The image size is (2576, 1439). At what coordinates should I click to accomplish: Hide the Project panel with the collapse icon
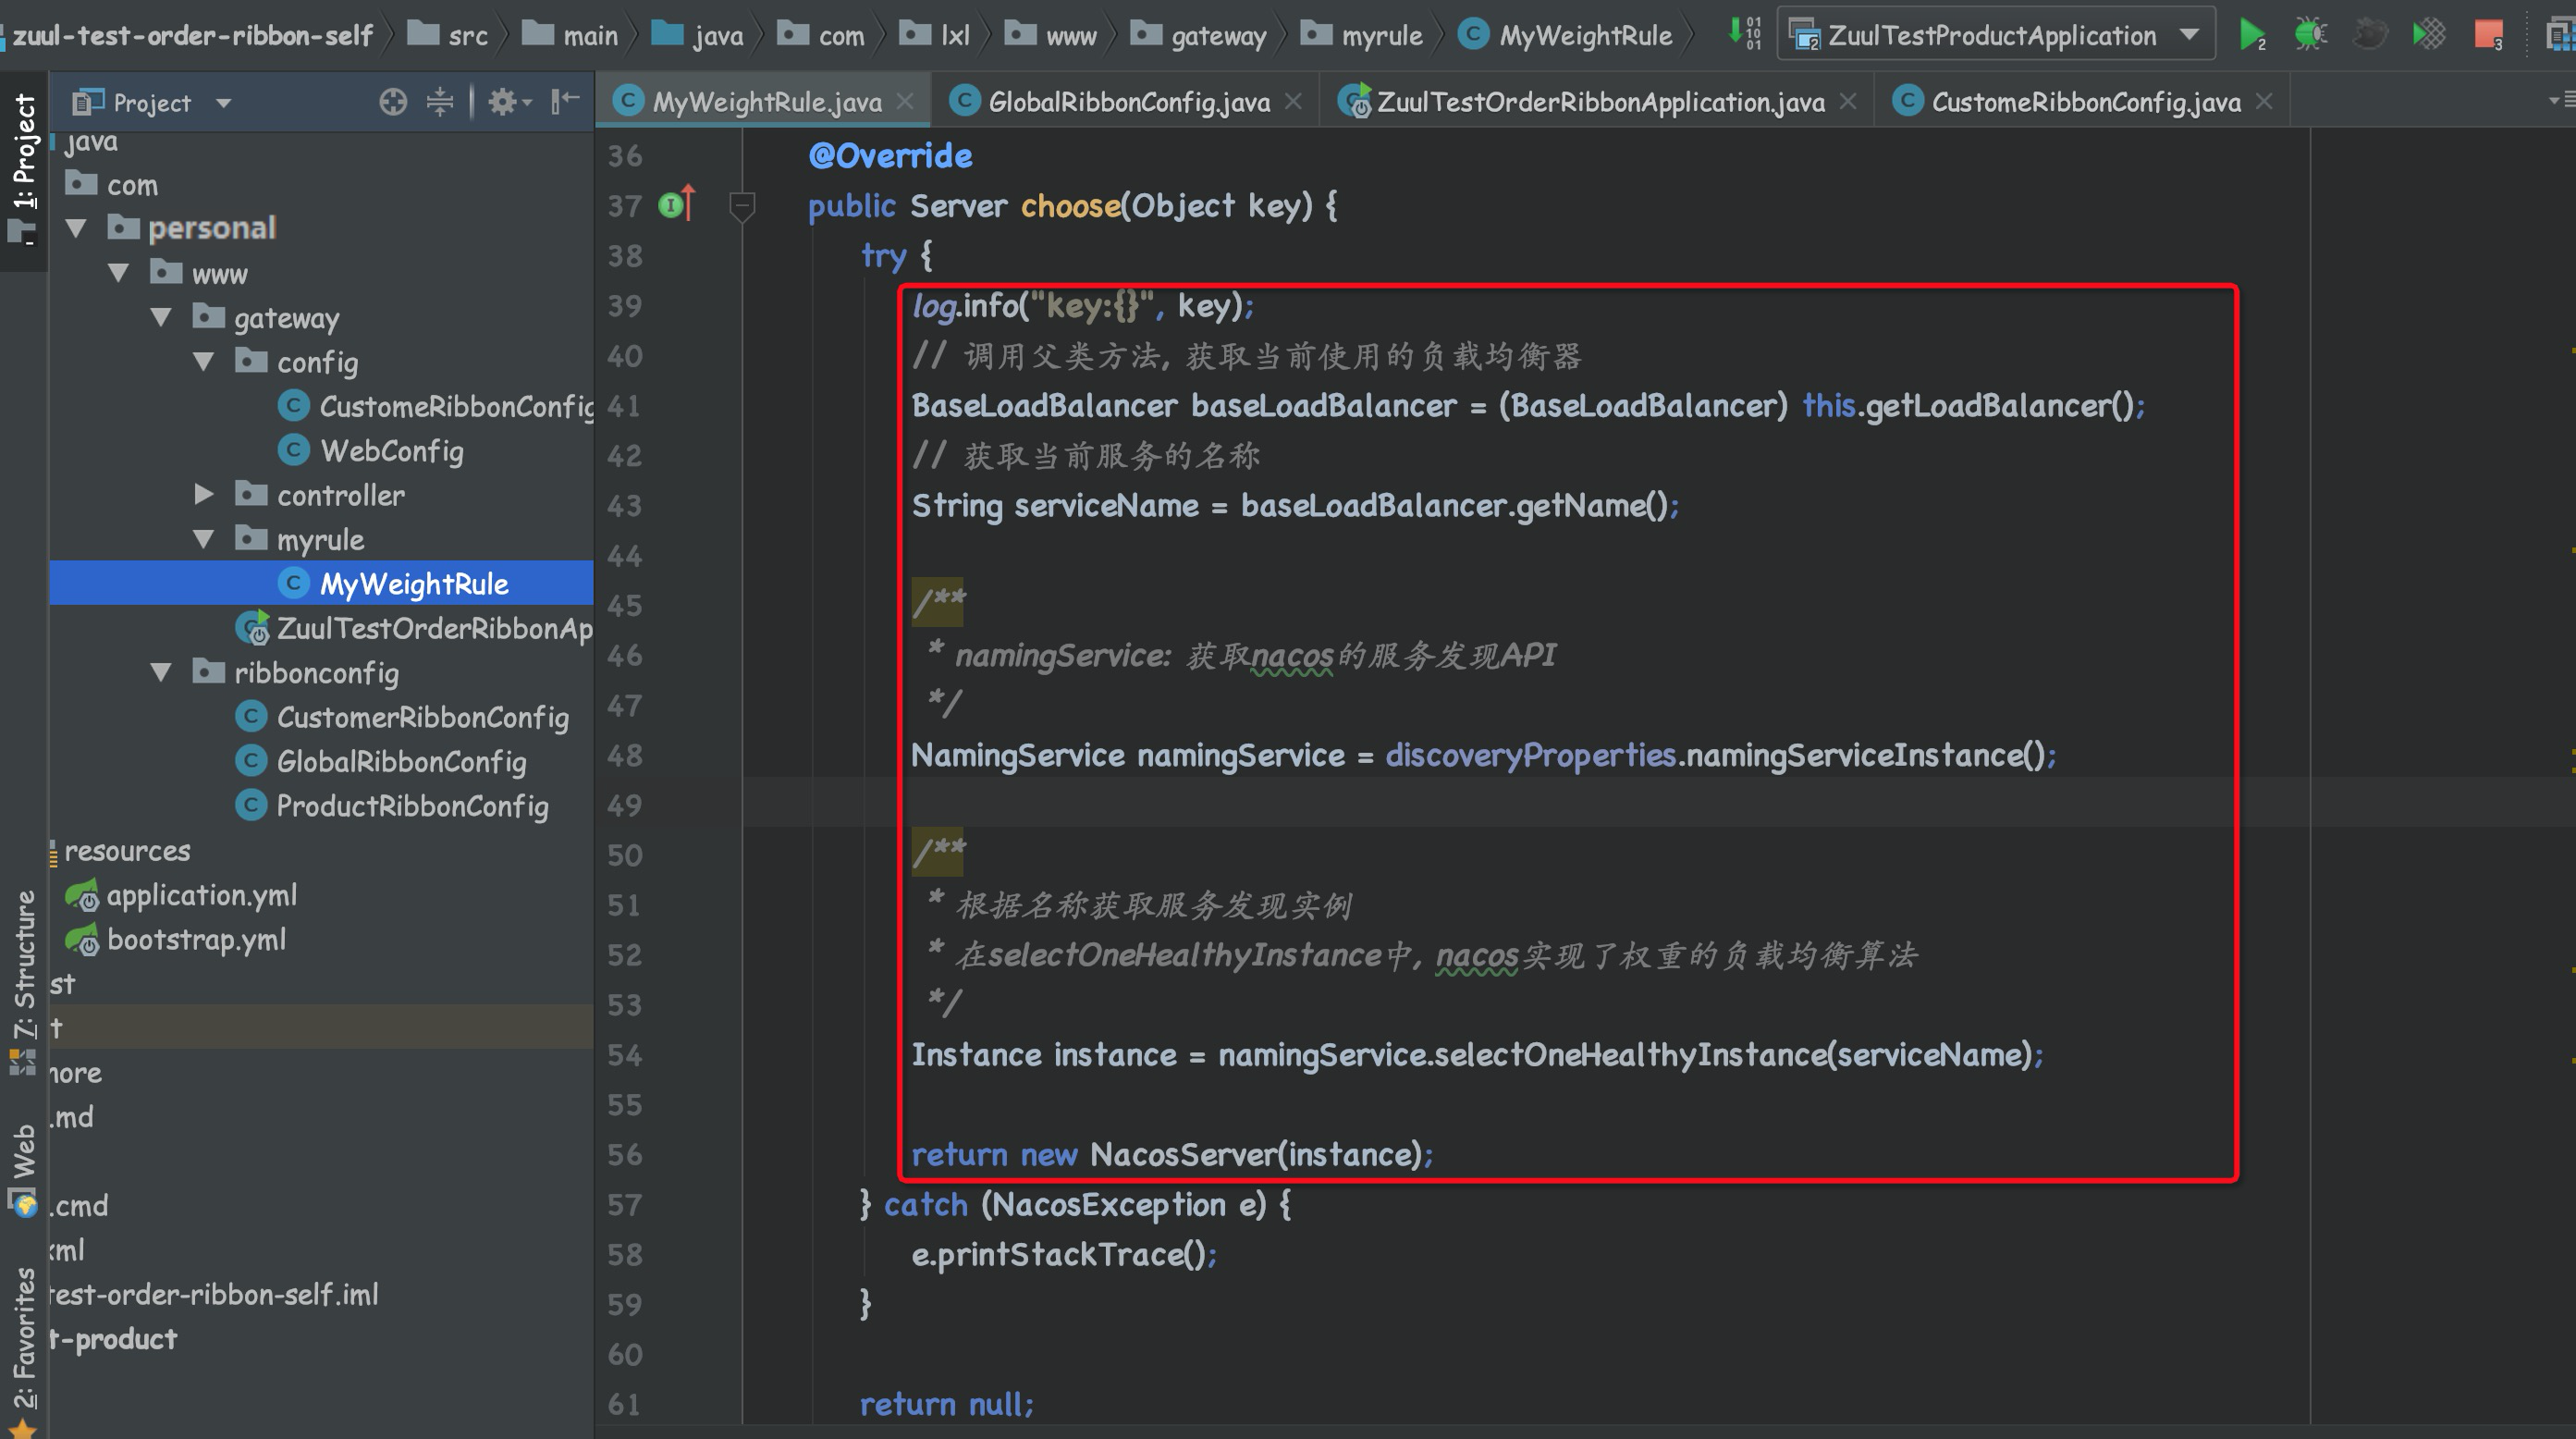pos(565,100)
